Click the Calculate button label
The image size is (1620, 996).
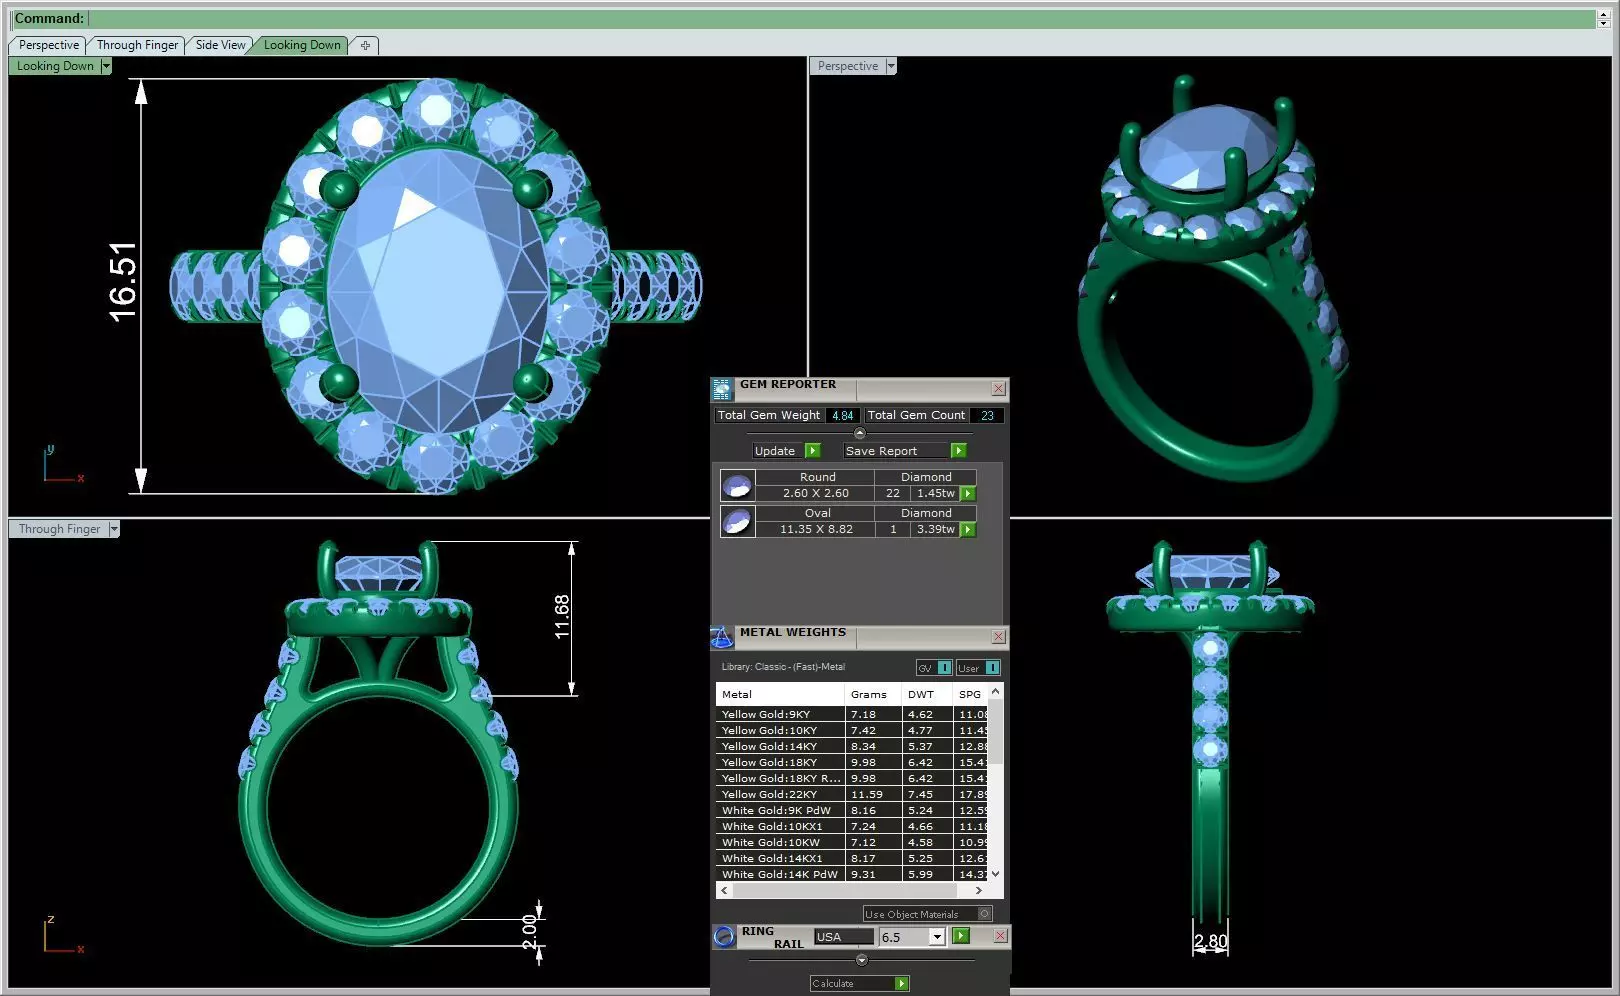833,984
